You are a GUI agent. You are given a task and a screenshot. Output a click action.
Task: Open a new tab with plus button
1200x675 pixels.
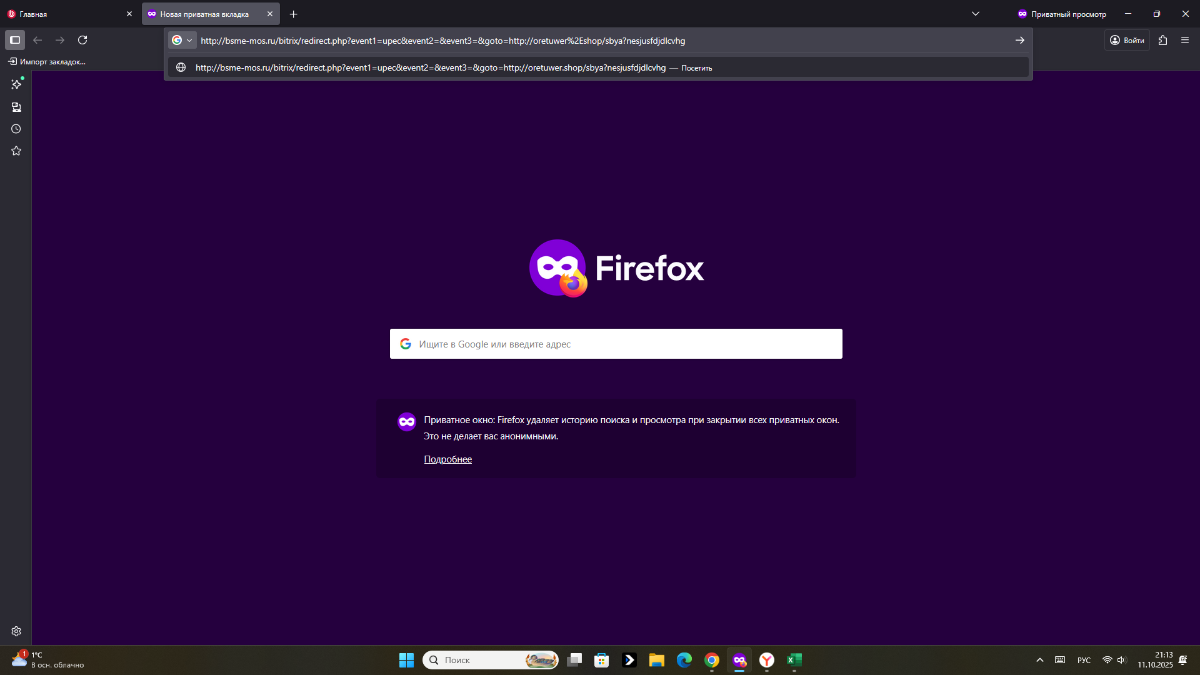click(x=293, y=14)
